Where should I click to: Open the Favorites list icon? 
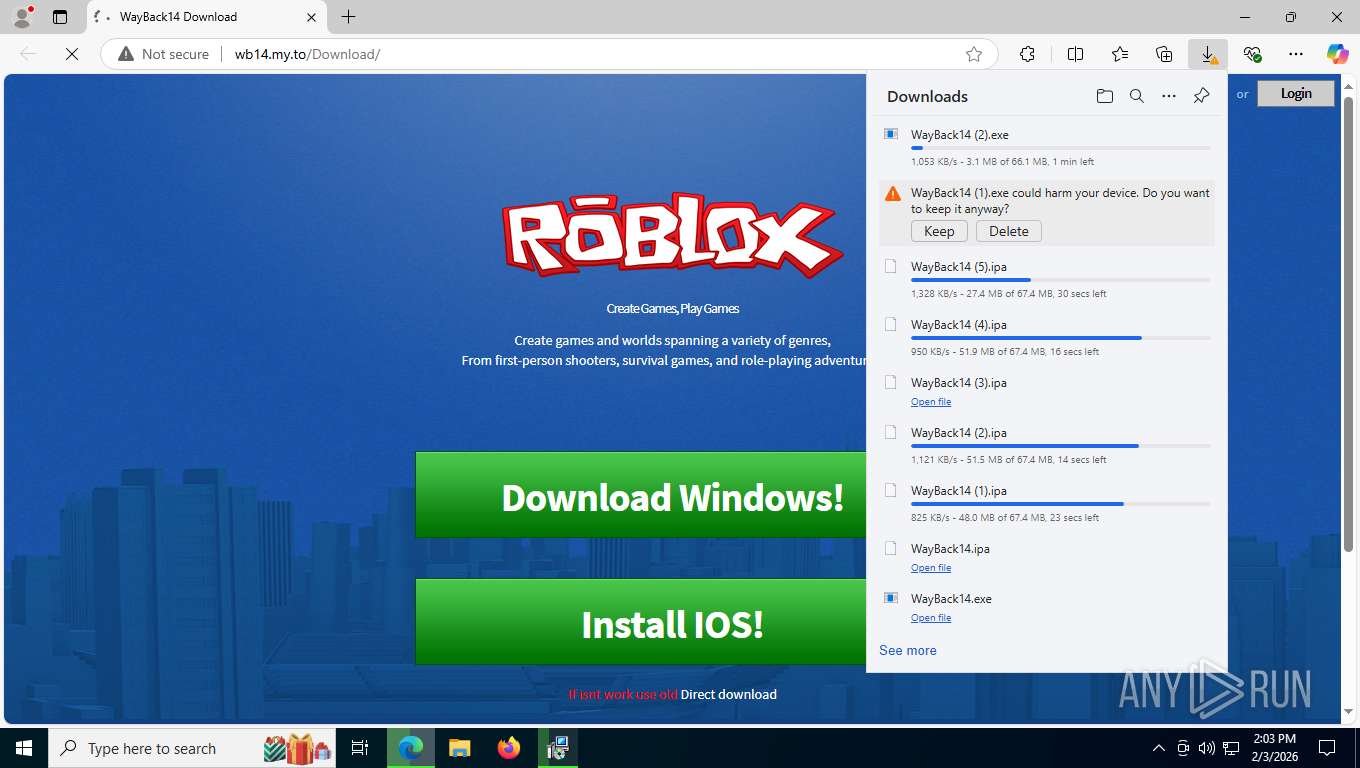1120,54
